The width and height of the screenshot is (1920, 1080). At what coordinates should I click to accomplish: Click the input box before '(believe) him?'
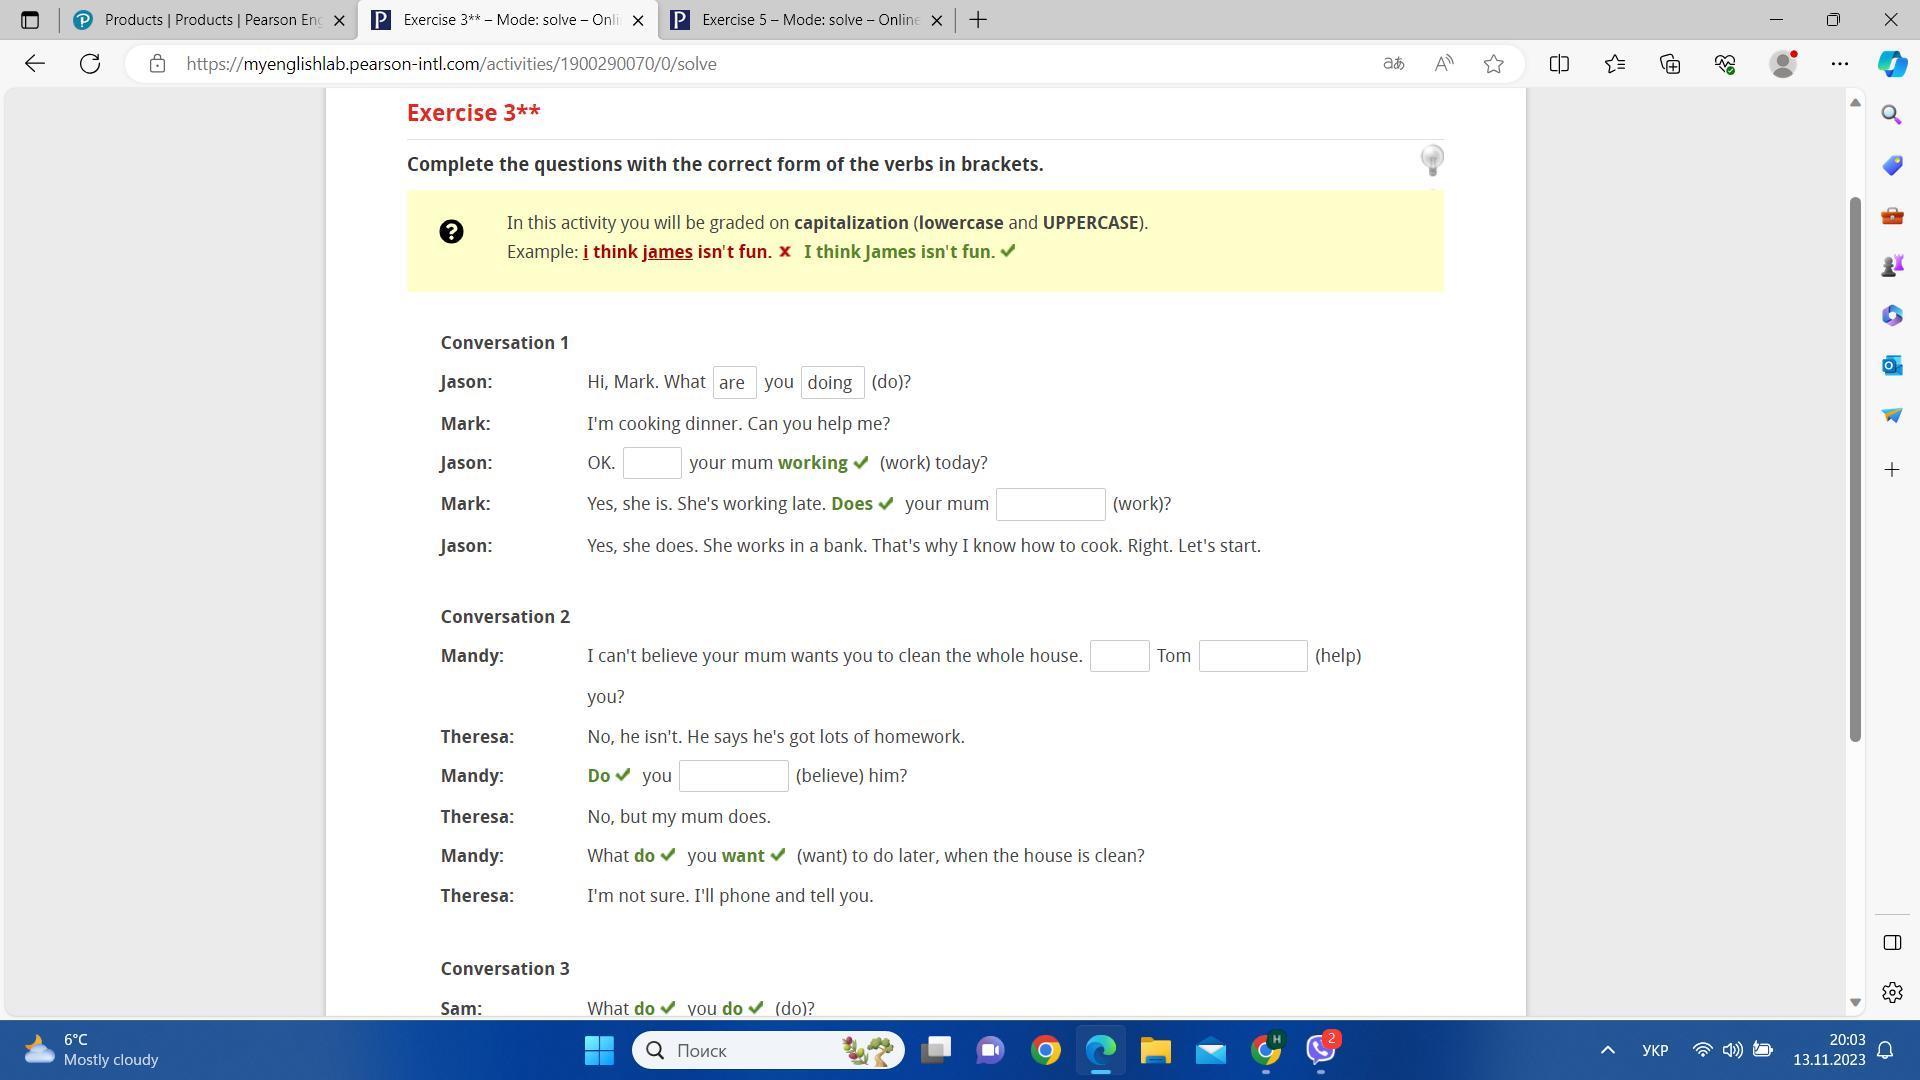pos(733,776)
